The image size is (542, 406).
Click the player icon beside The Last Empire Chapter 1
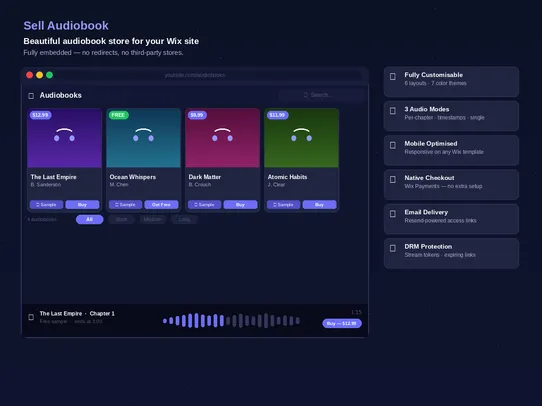coord(31,317)
